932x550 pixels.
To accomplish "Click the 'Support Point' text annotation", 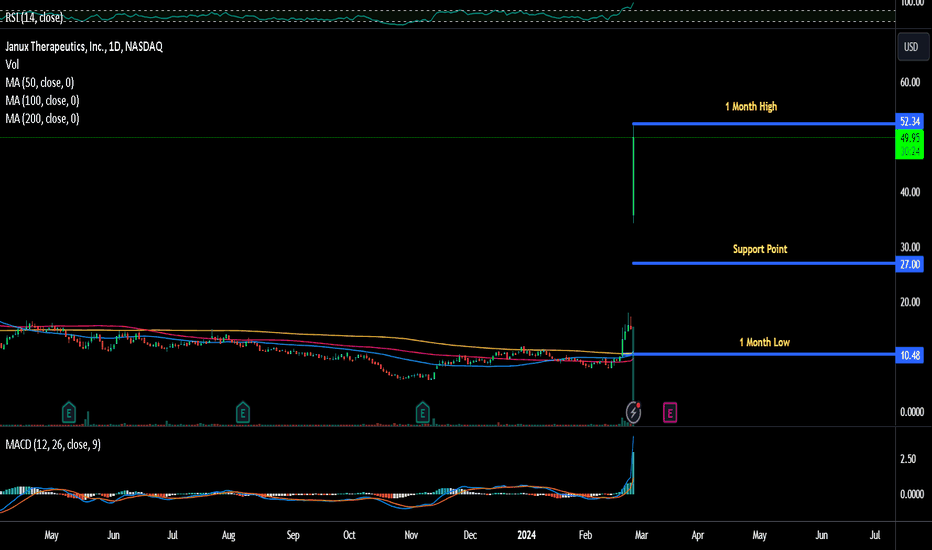I will click(x=759, y=248).
